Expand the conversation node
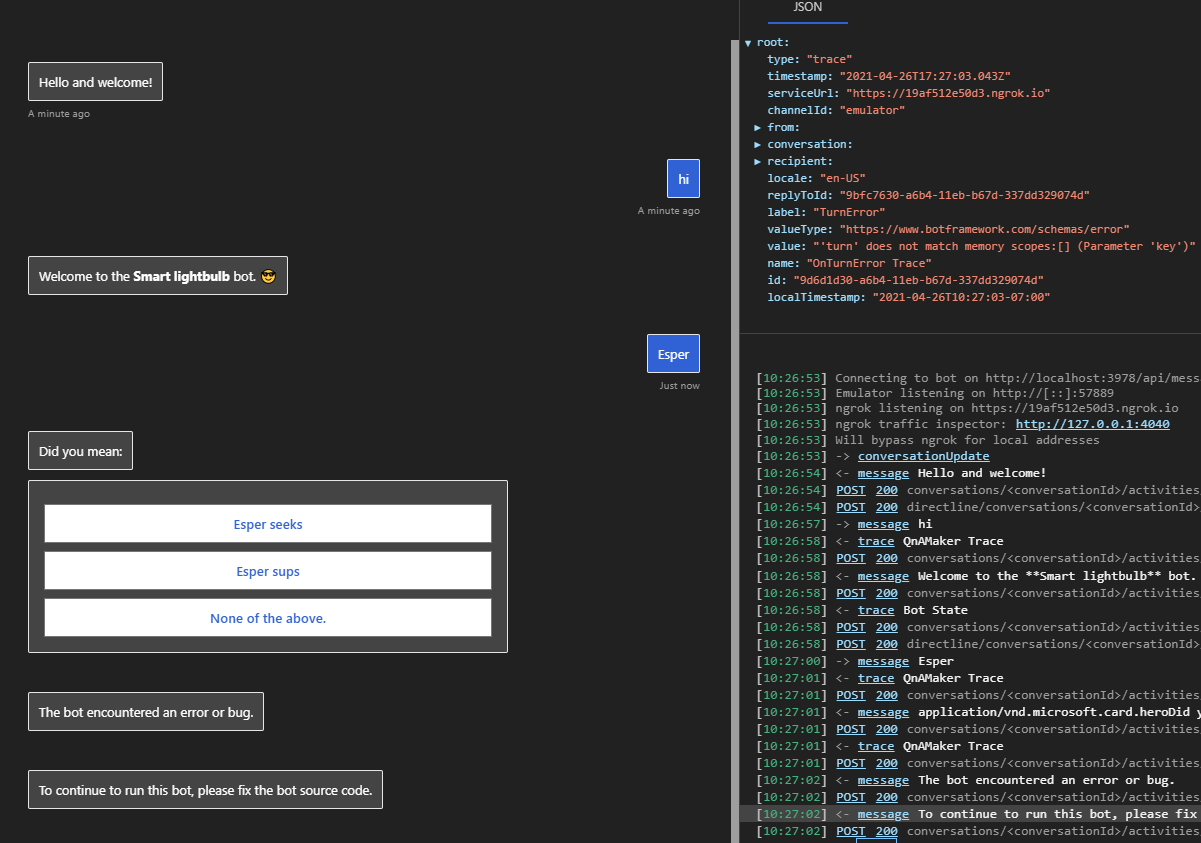Image resolution: width=1201 pixels, height=843 pixels. click(x=757, y=143)
